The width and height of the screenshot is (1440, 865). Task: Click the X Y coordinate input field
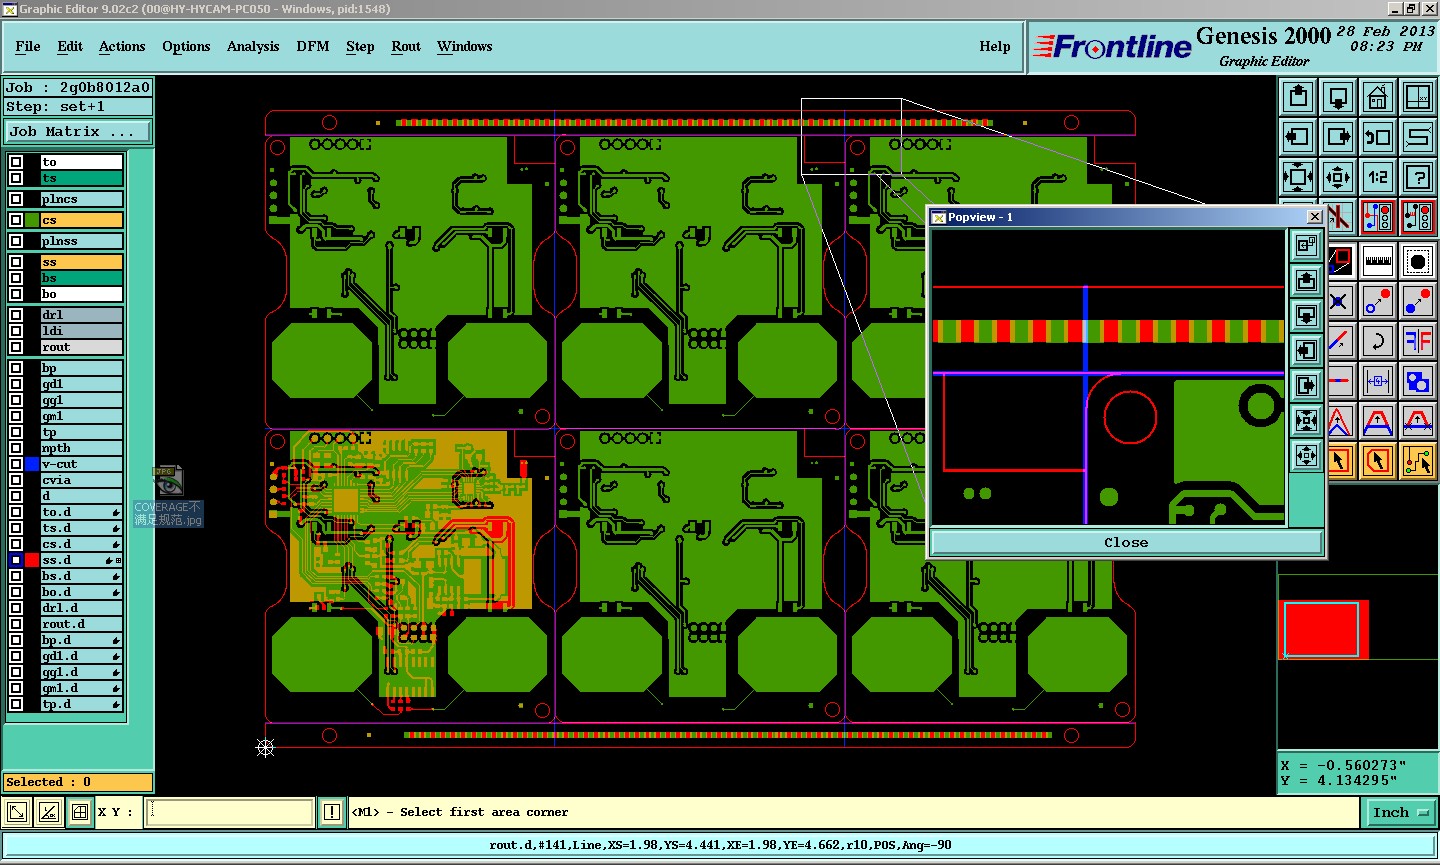point(230,812)
